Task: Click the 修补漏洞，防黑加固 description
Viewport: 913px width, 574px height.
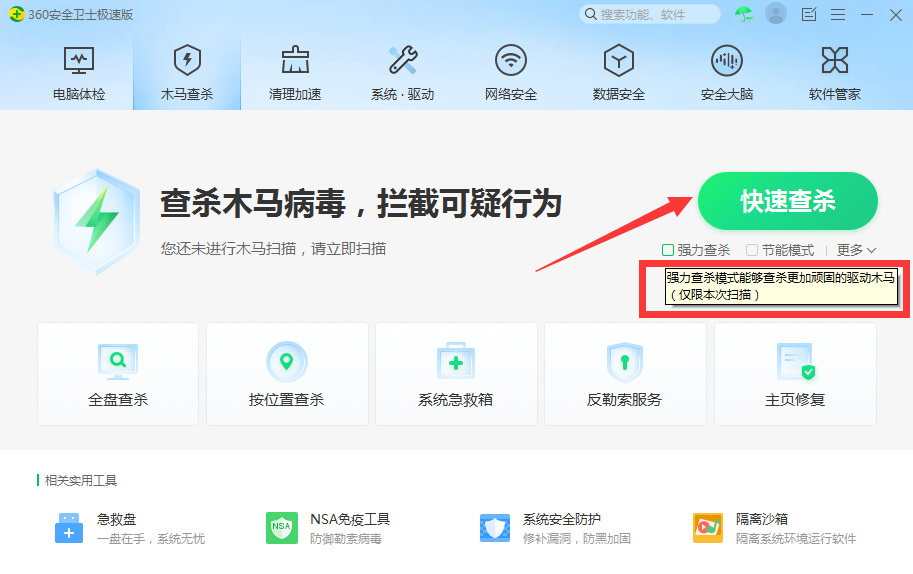Action: (x=577, y=539)
